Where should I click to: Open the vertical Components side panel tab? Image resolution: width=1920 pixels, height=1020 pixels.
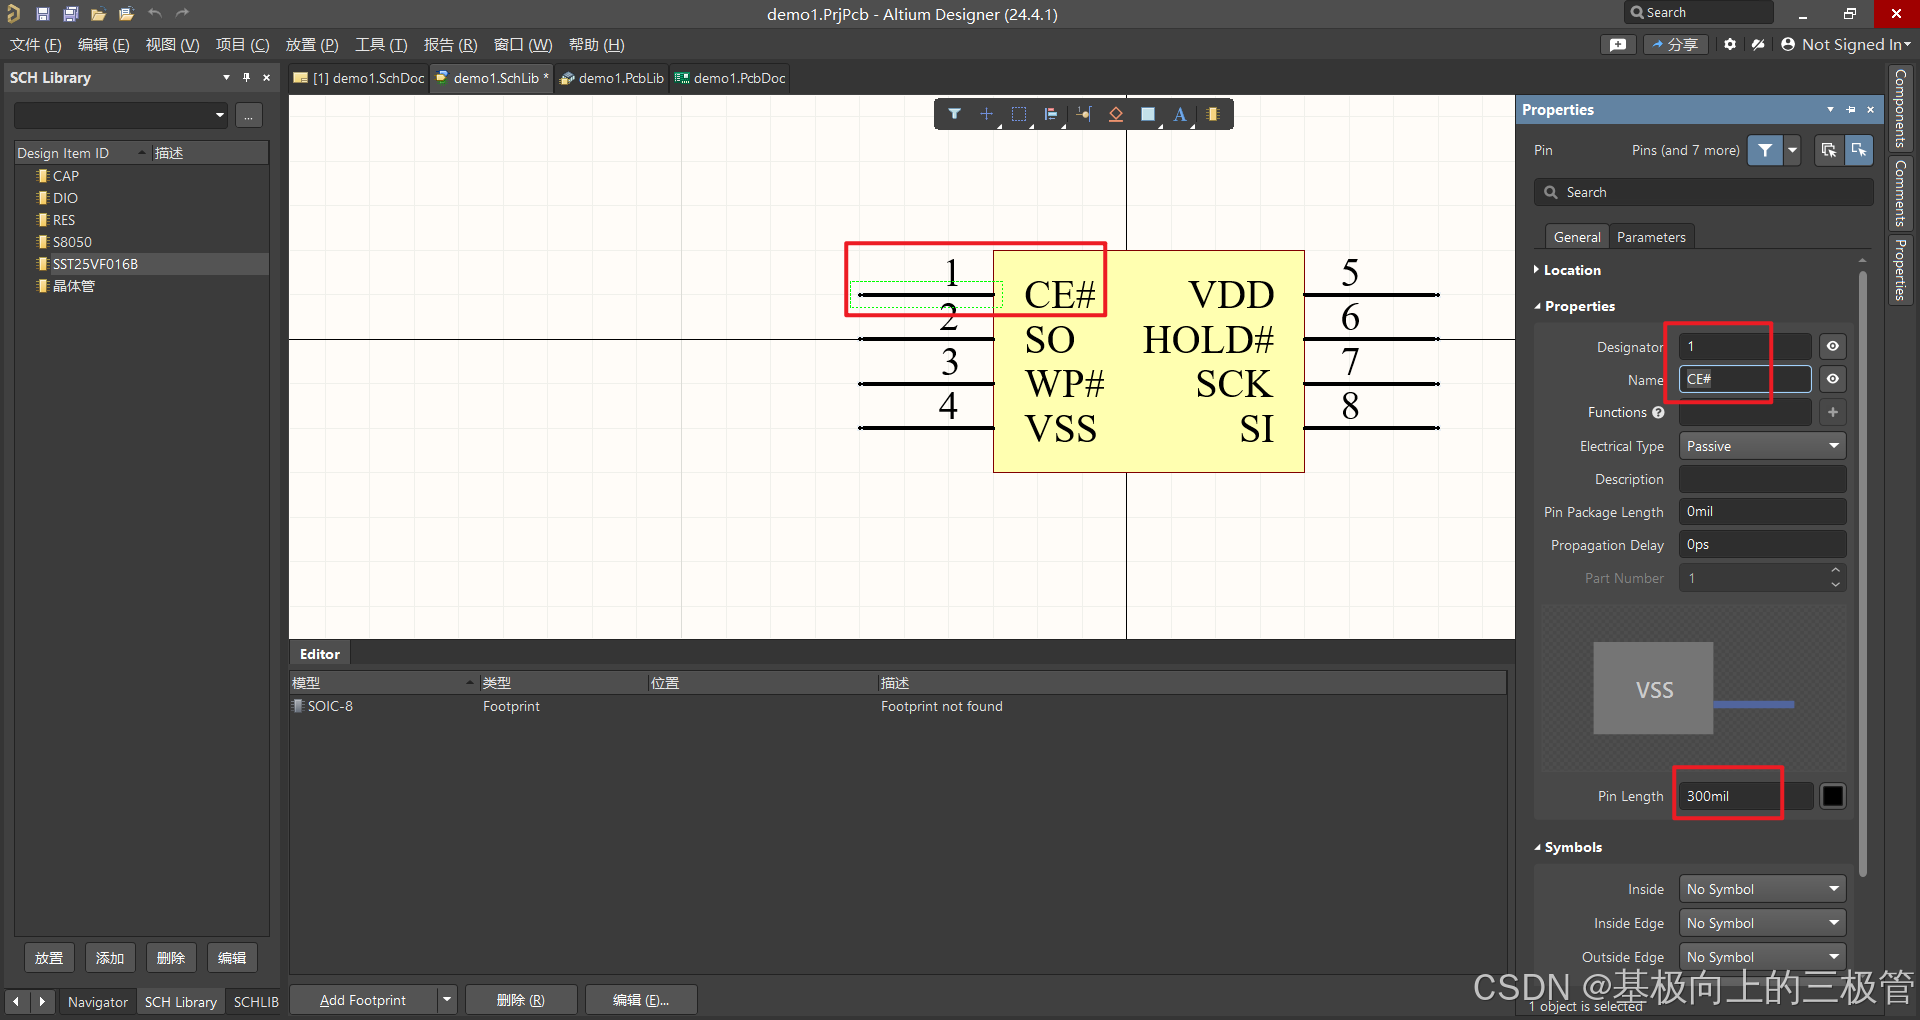click(1900, 108)
